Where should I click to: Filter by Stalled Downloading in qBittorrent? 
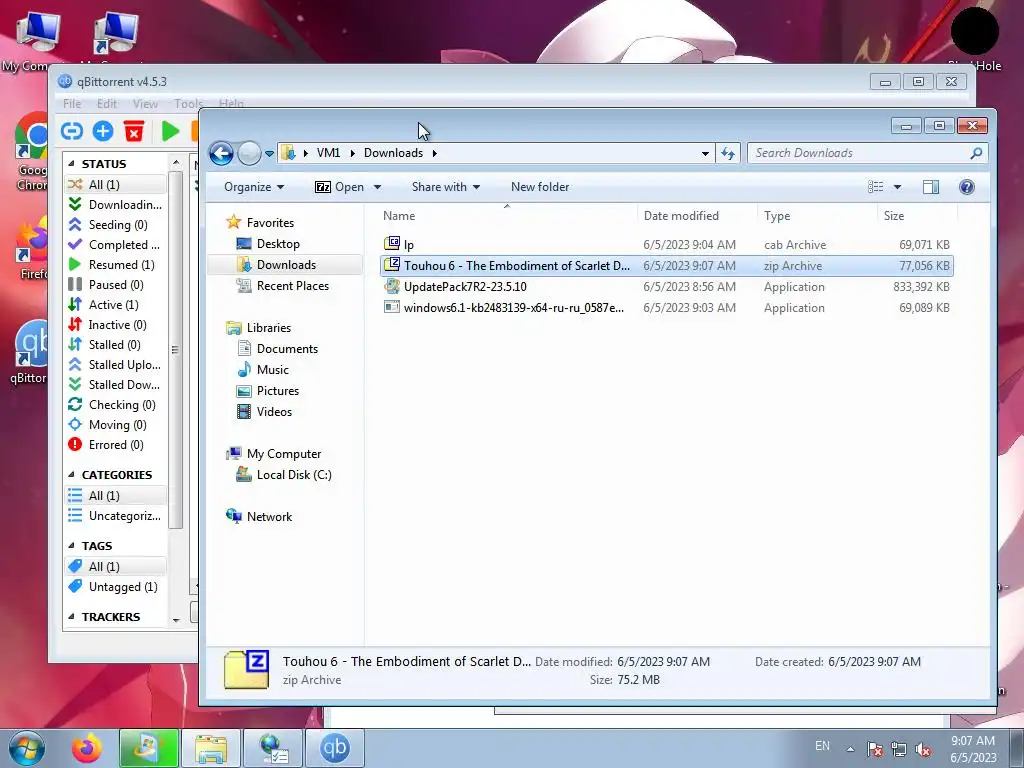click(x=116, y=385)
